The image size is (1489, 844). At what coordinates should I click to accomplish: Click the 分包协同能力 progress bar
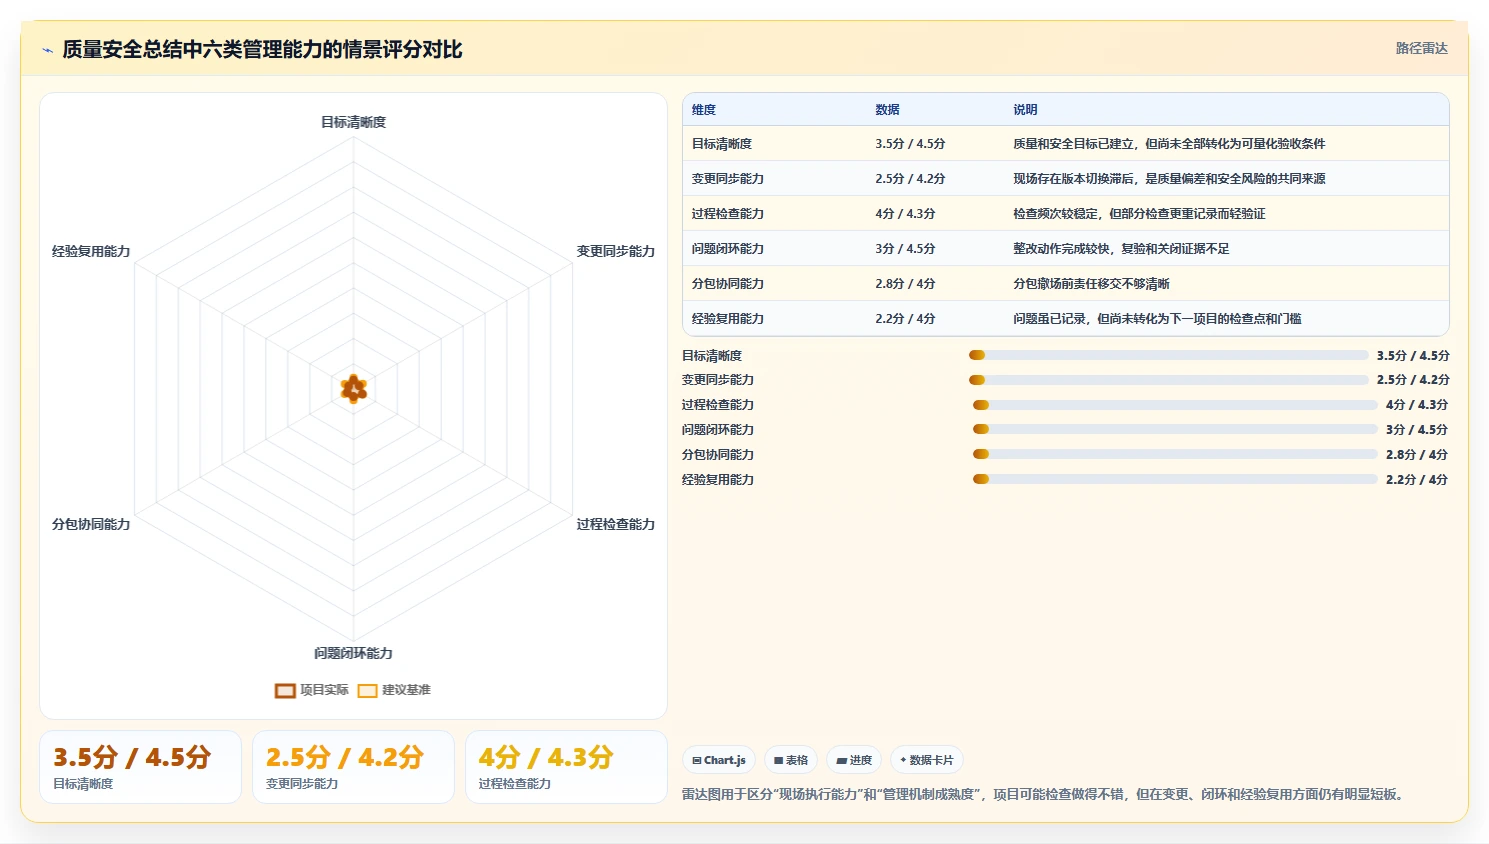click(1175, 454)
